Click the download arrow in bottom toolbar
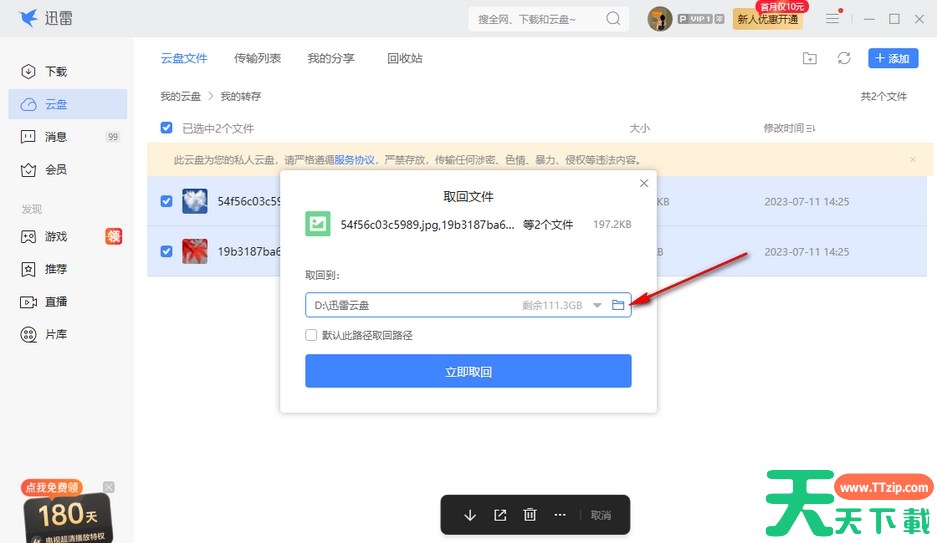Viewport: 938px width, 543px height. click(x=470, y=515)
